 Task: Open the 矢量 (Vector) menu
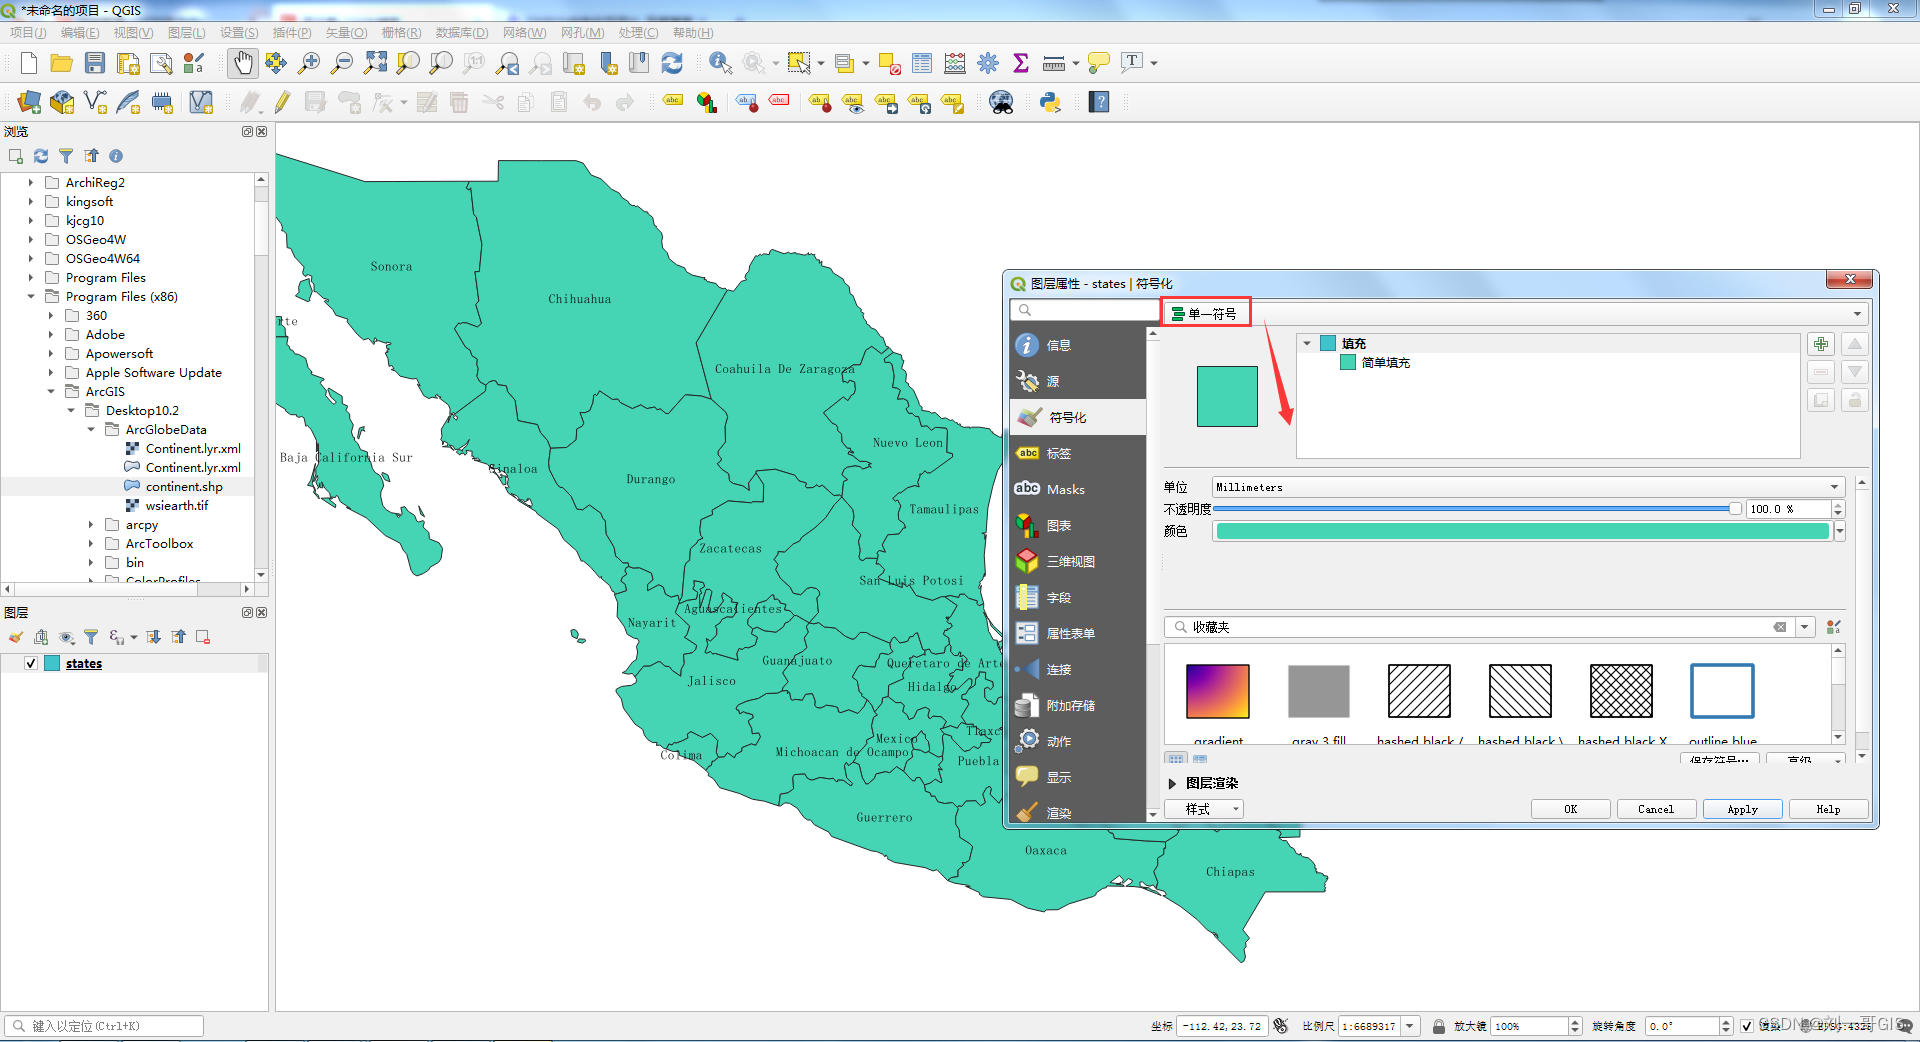pyautogui.click(x=346, y=33)
